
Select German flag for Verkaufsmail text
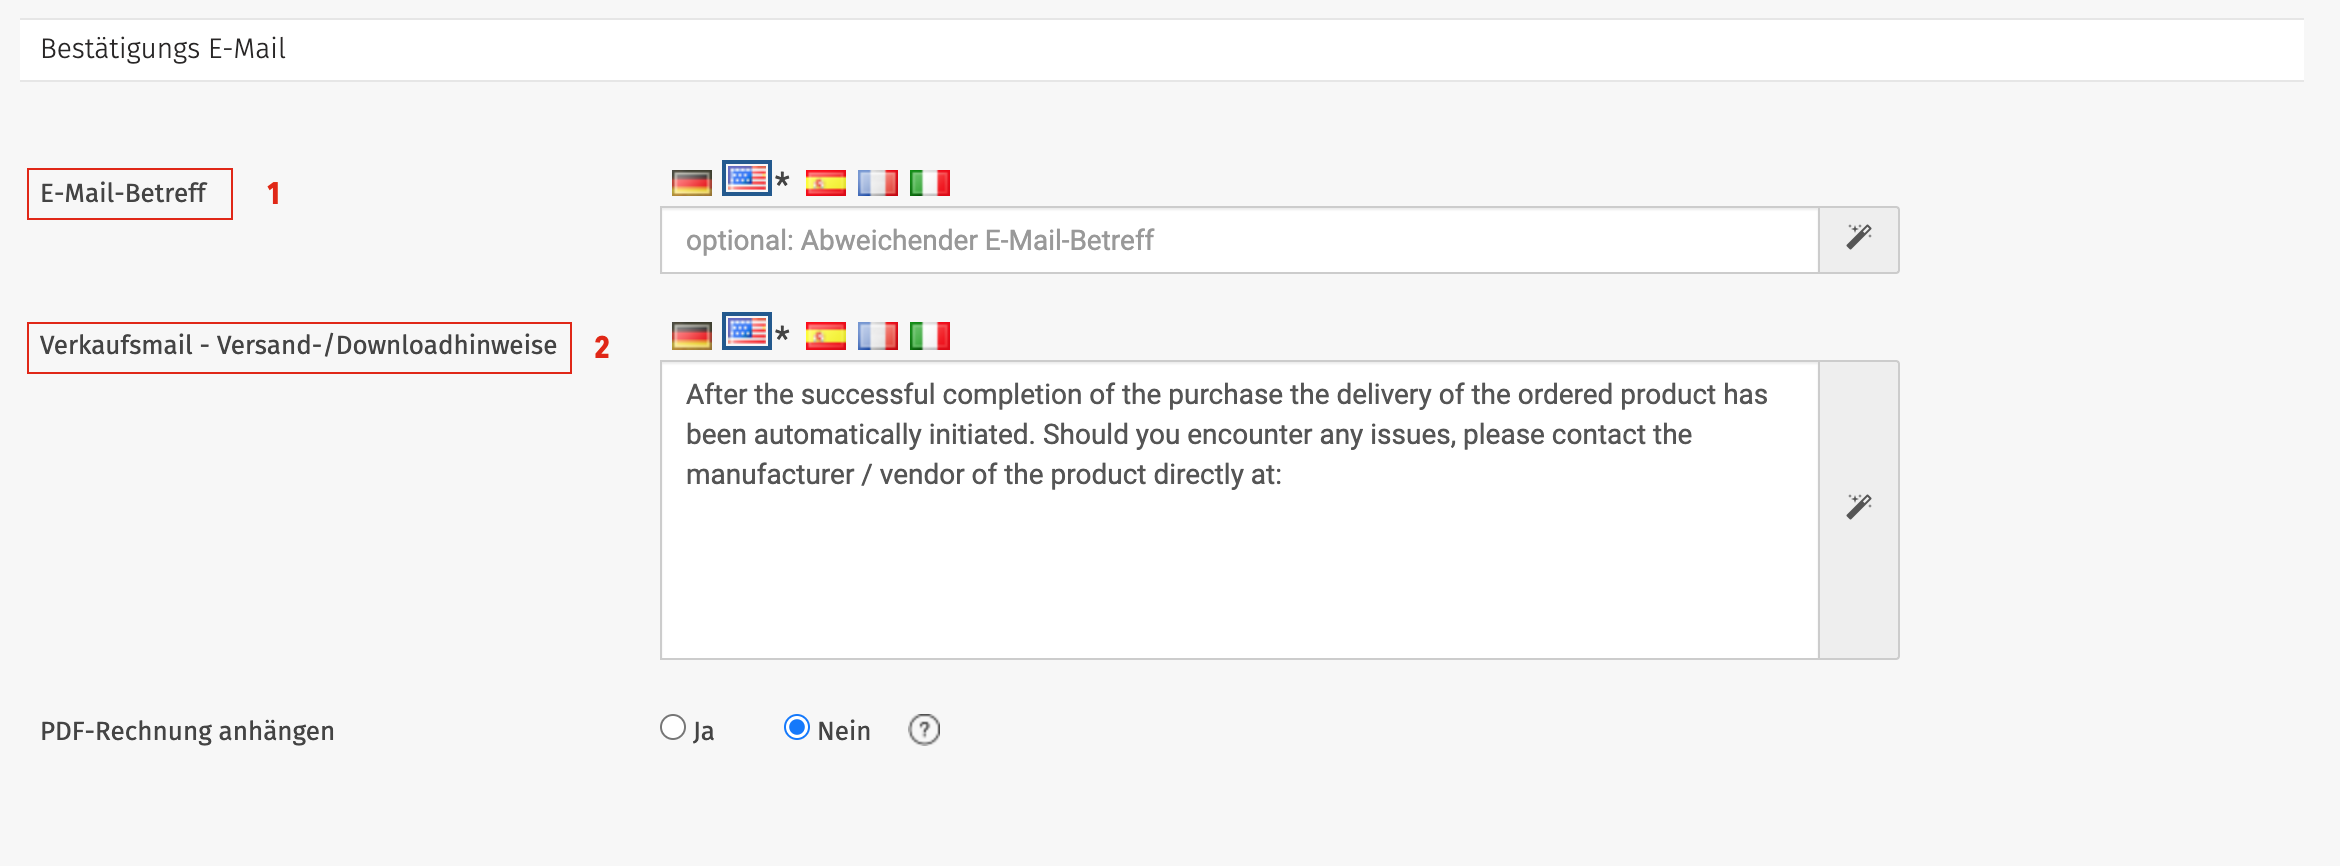pyautogui.click(x=691, y=336)
